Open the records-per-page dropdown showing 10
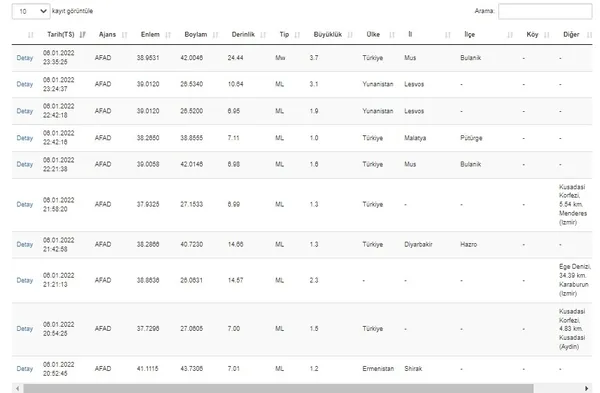 point(31,11)
